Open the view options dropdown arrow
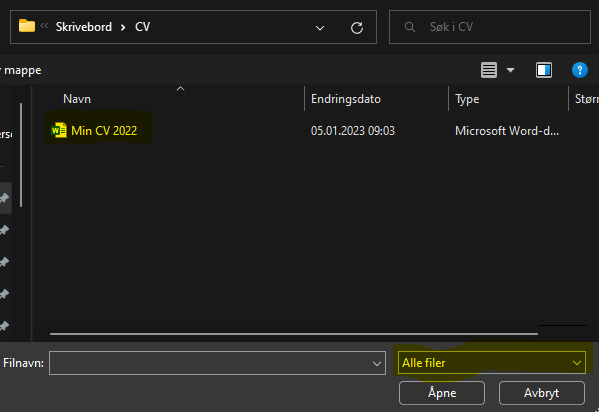 coord(510,70)
